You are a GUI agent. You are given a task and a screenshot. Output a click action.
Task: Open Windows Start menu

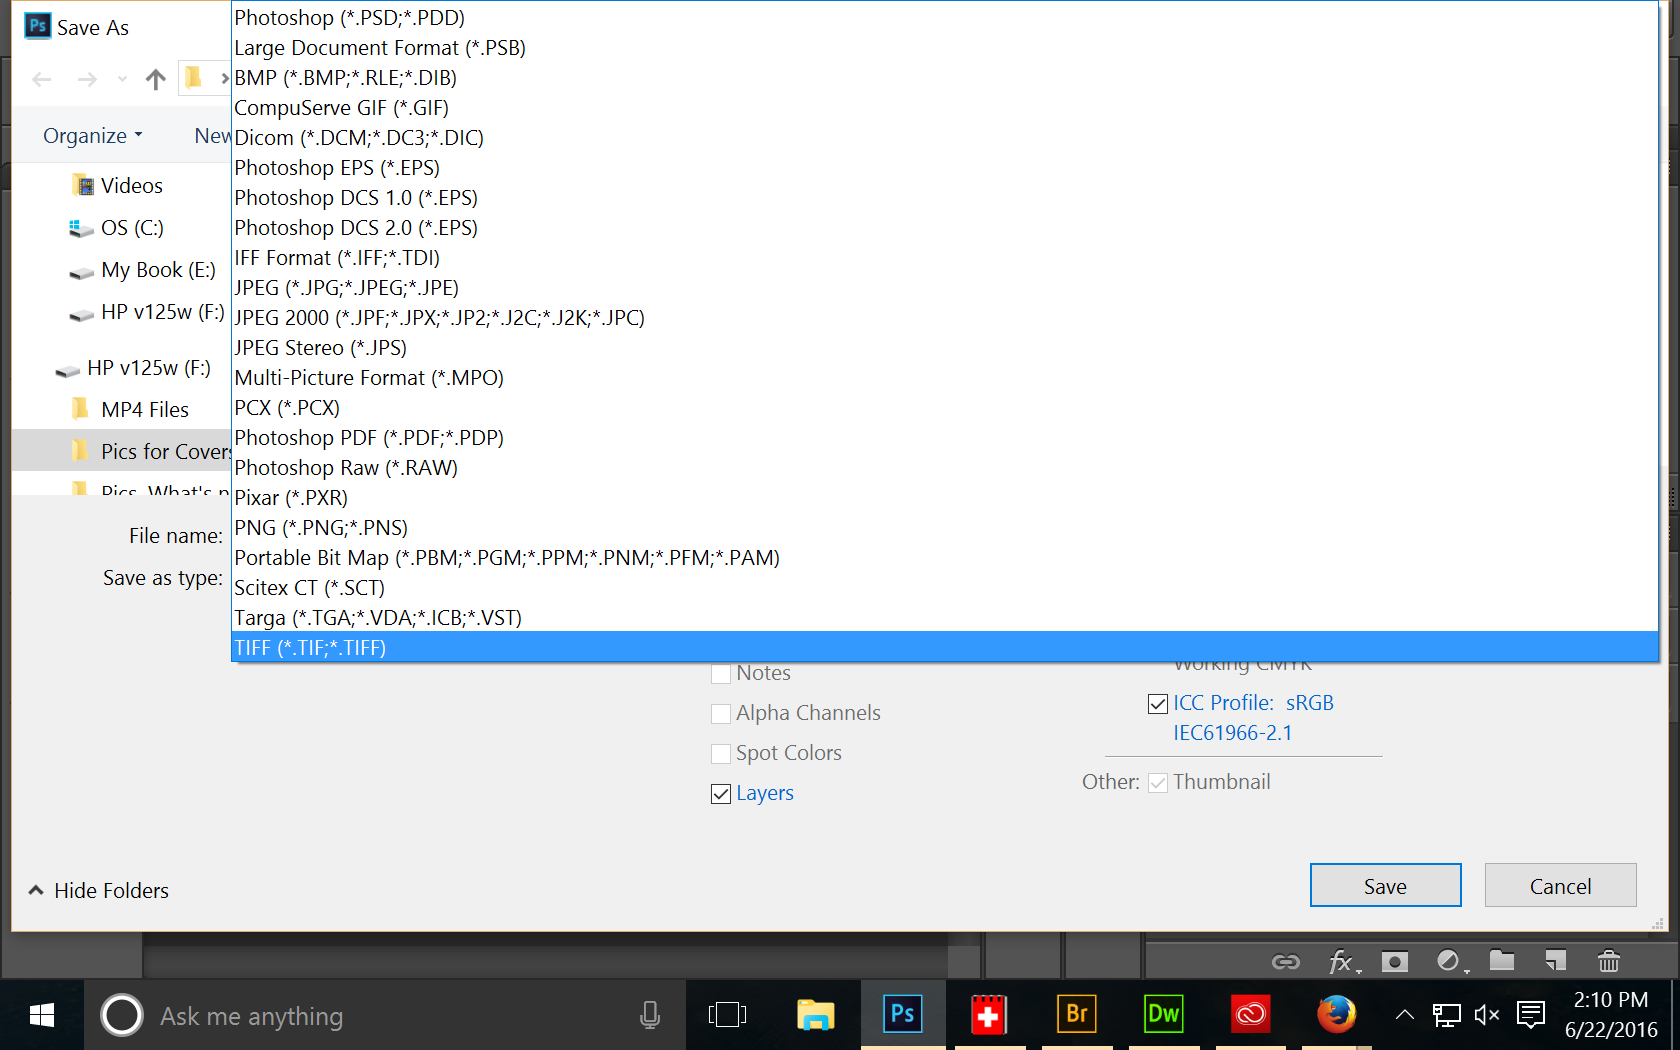(x=41, y=1016)
